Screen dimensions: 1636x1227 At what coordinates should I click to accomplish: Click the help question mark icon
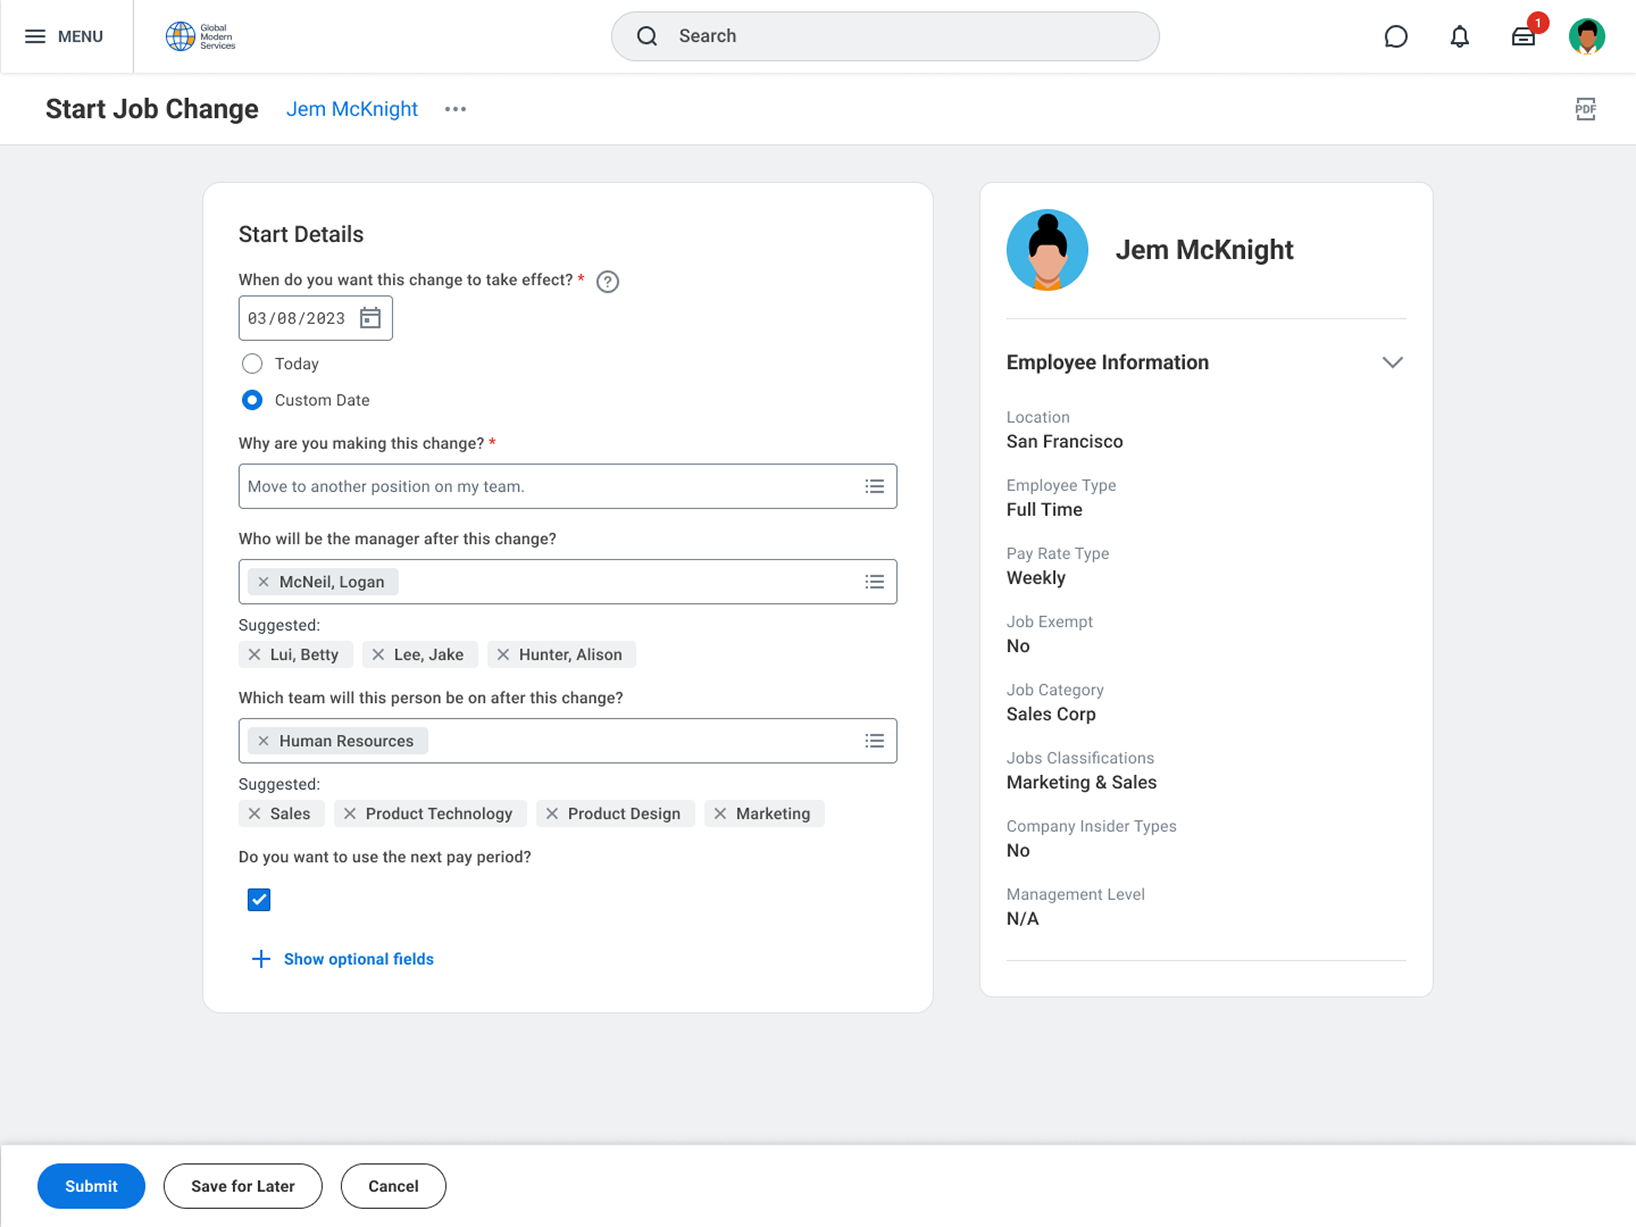point(607,282)
